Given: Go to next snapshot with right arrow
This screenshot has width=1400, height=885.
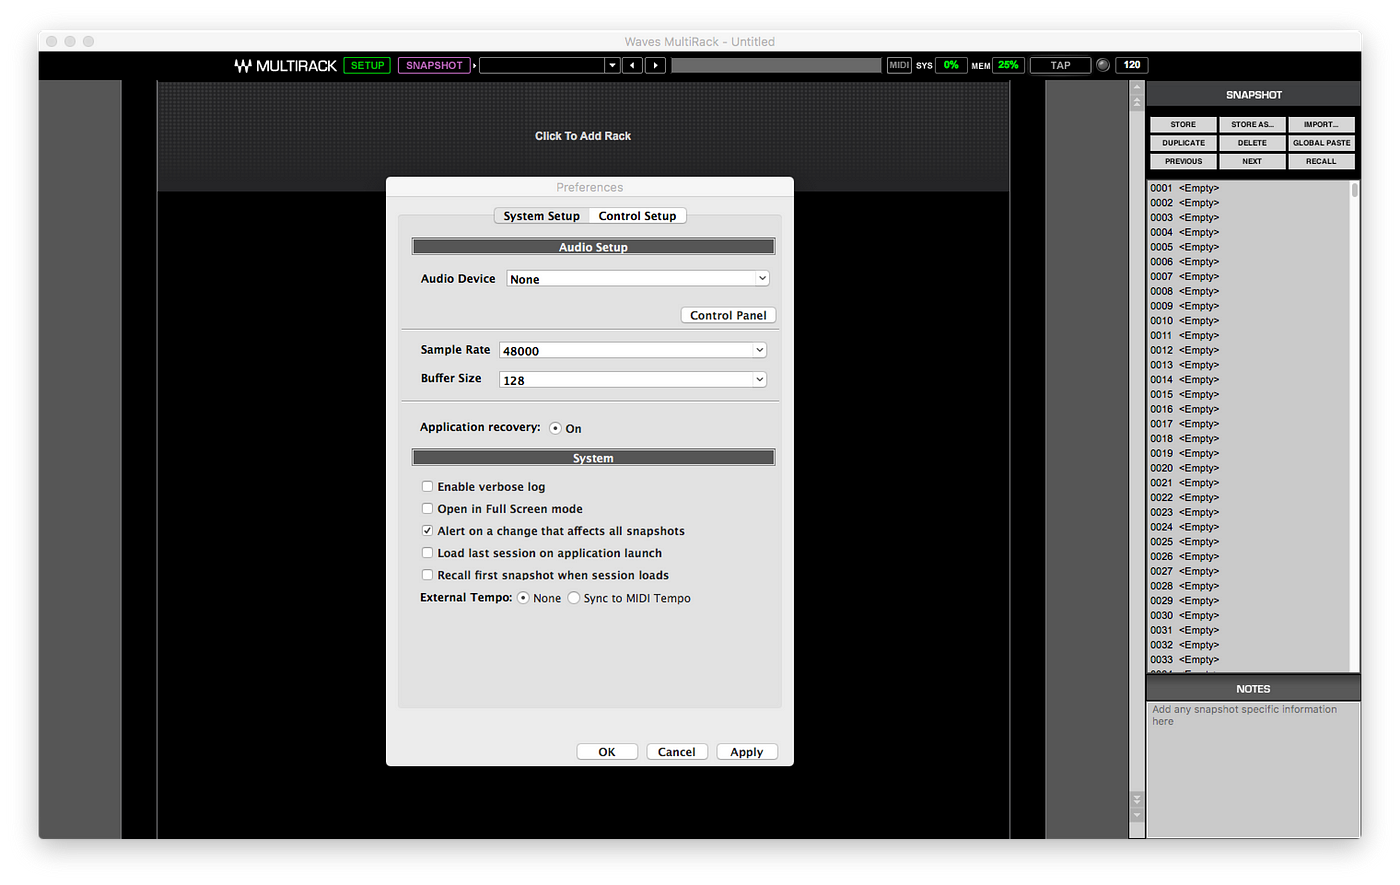Looking at the screenshot, I should point(655,65).
